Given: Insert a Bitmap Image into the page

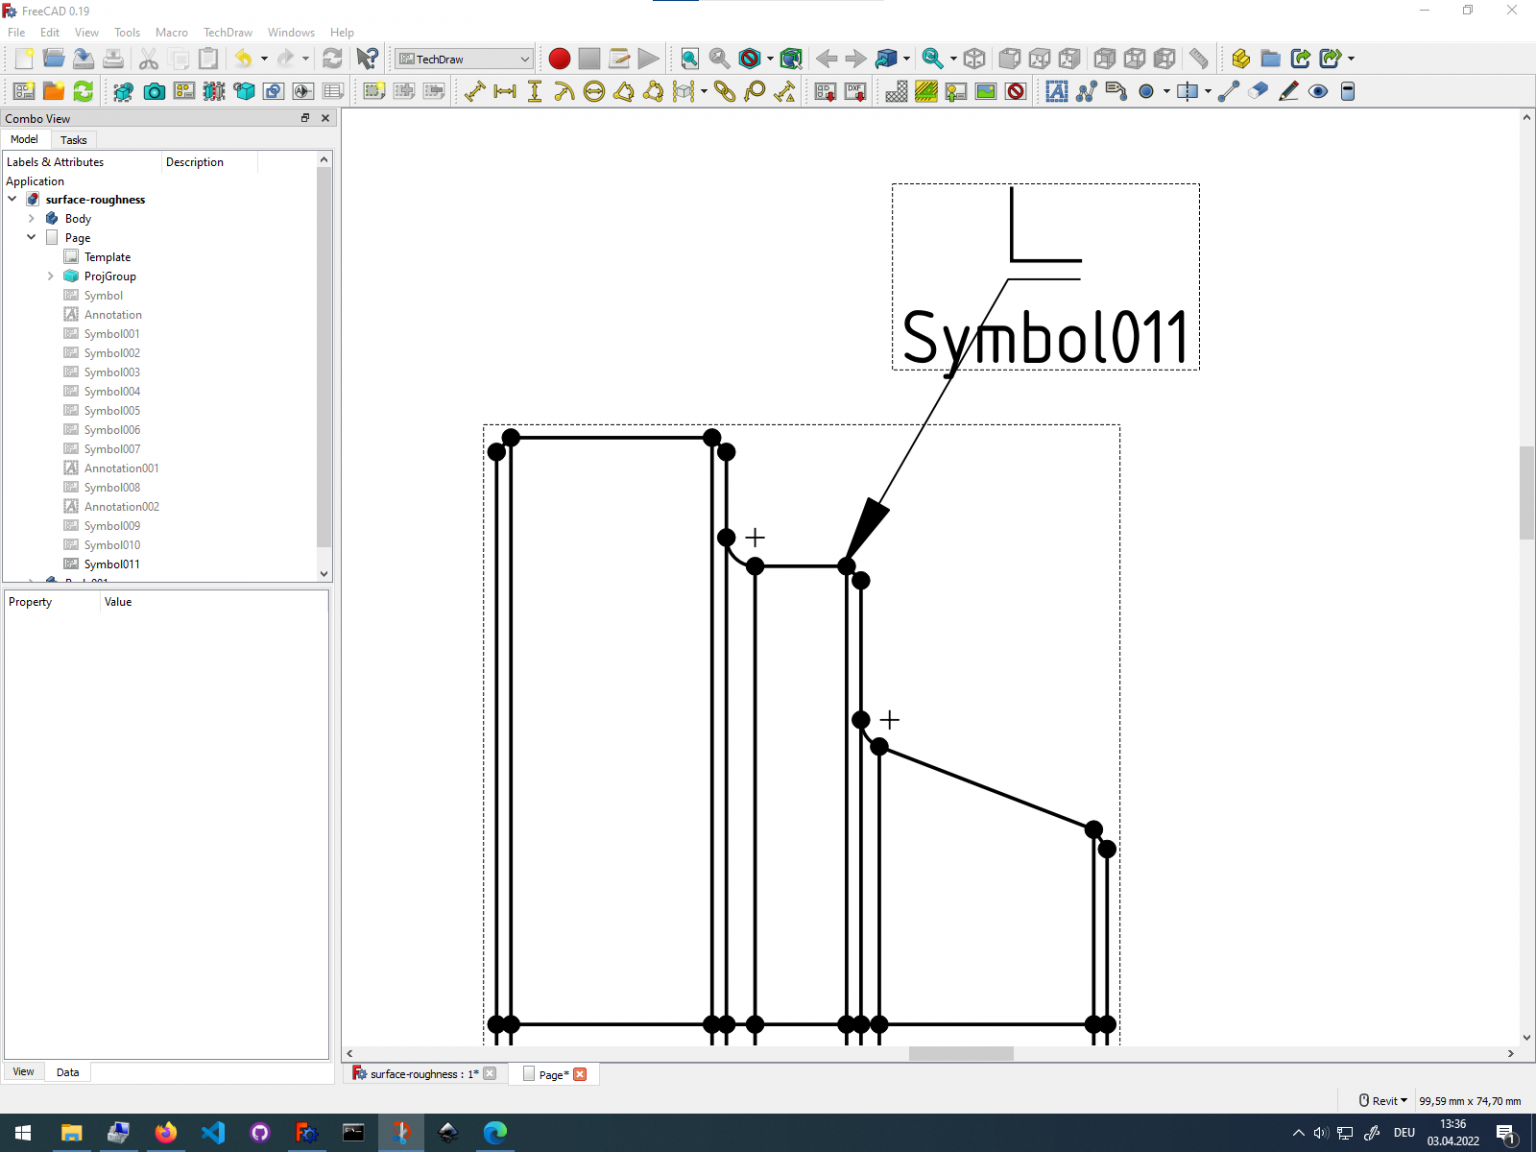Looking at the screenshot, I should (x=986, y=91).
